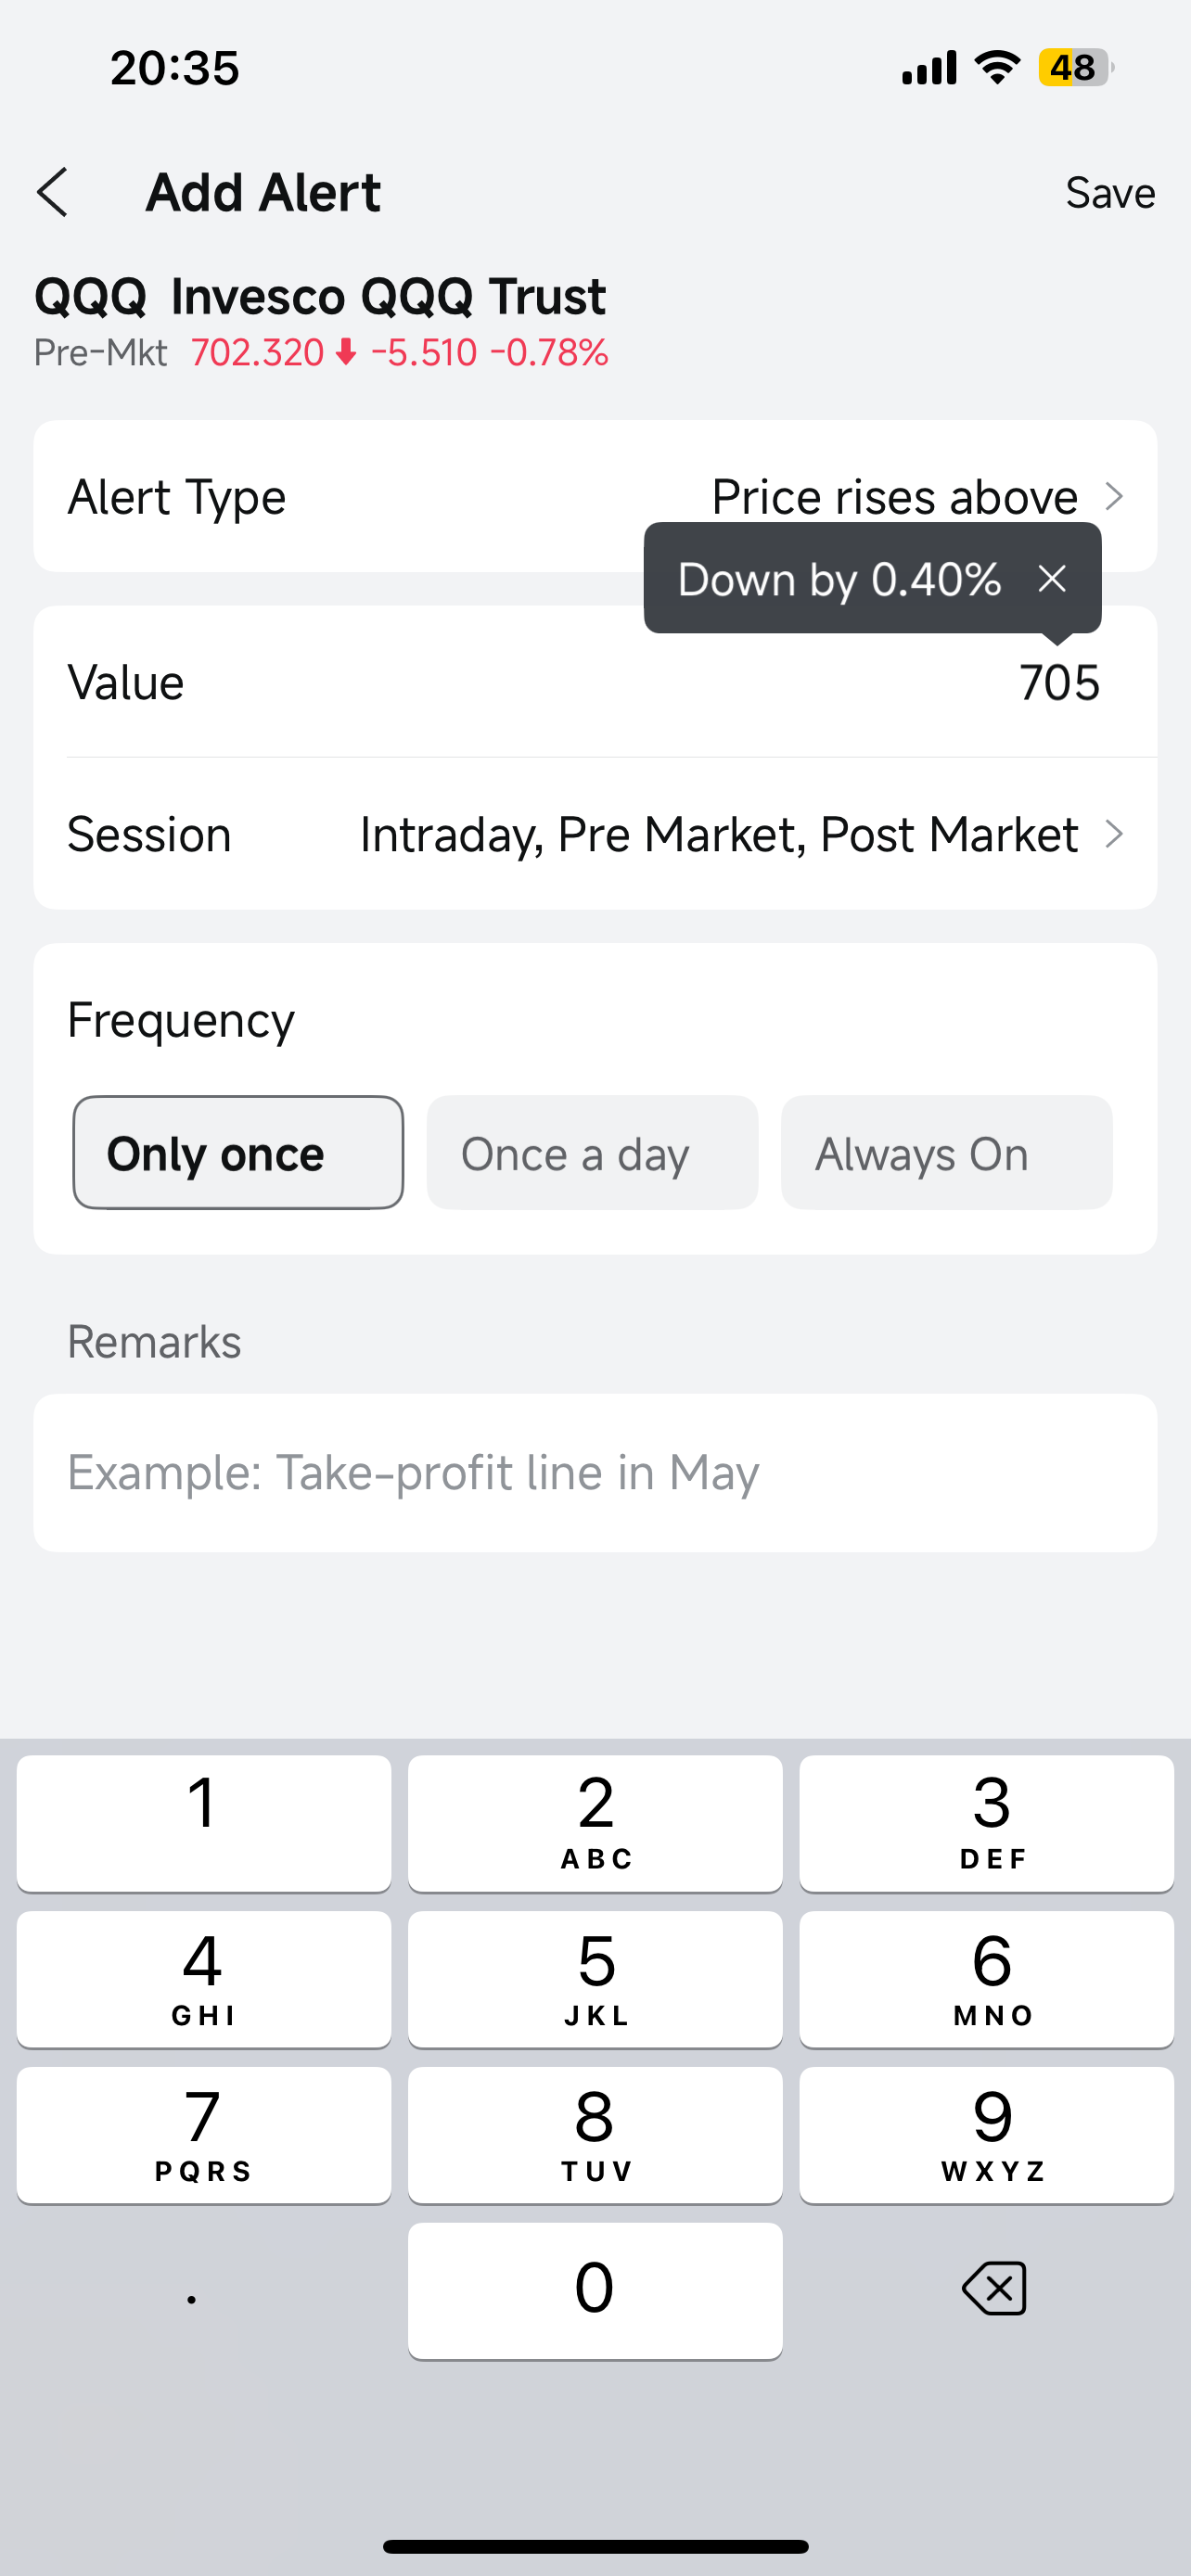Open Alert Type 'Price rises above' selector
Screen dimensions: 1191x2576
[595, 496]
